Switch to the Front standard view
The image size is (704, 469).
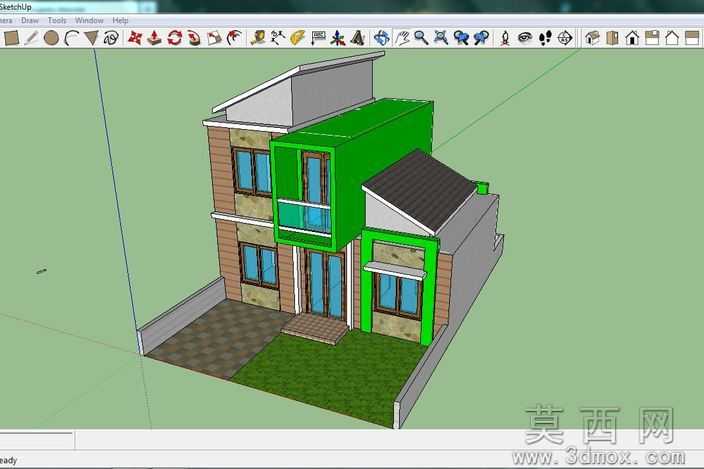tap(632, 38)
